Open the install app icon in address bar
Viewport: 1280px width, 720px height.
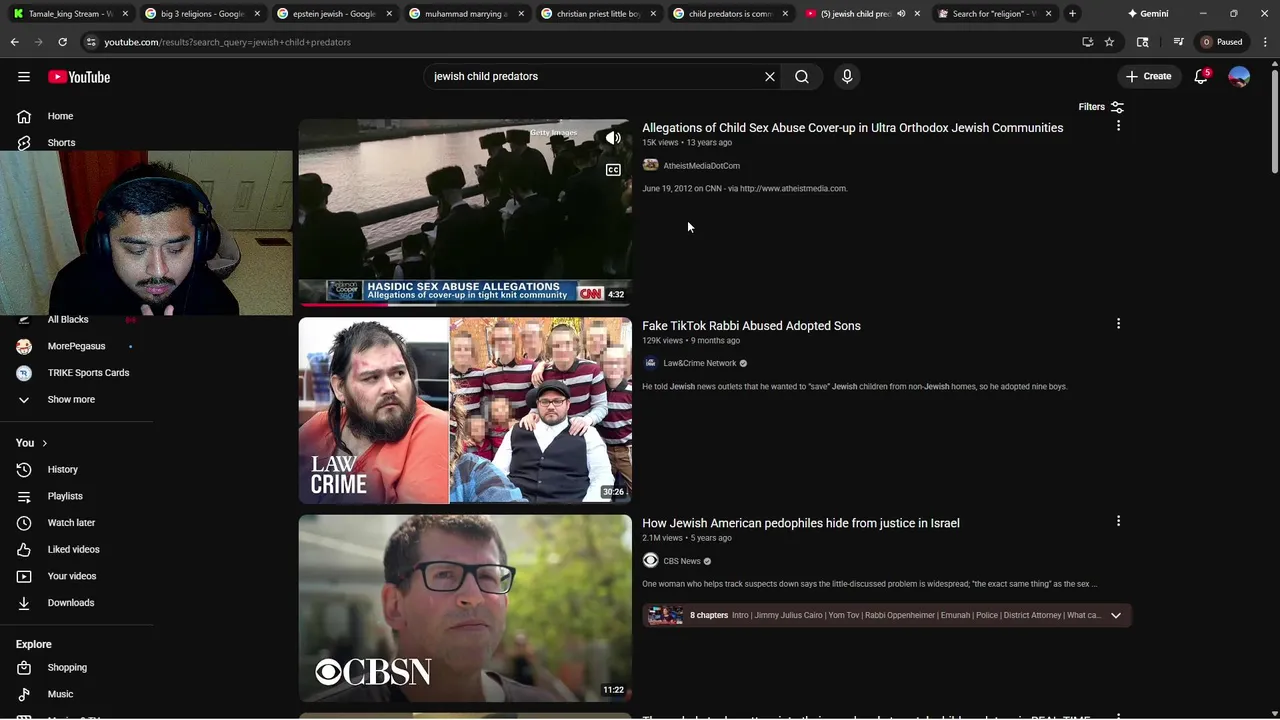coord(1087,42)
